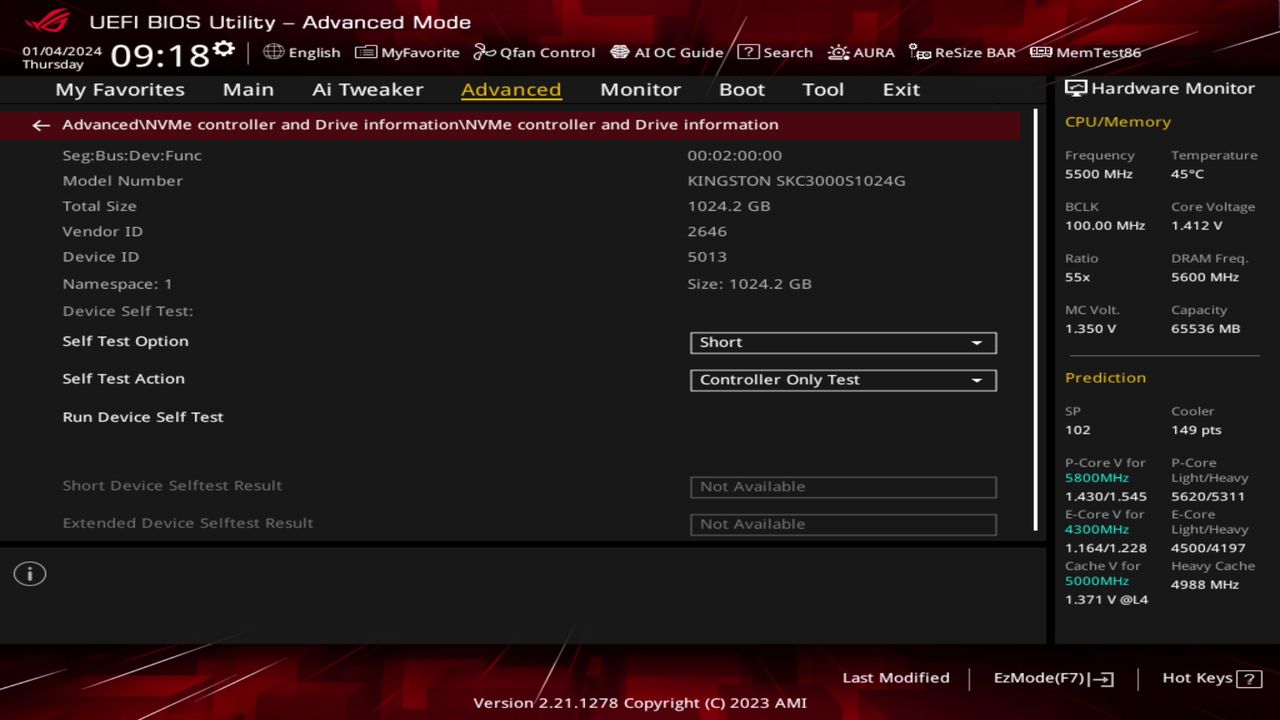Click the 5800MHz P-Core prediction link

(1096, 478)
